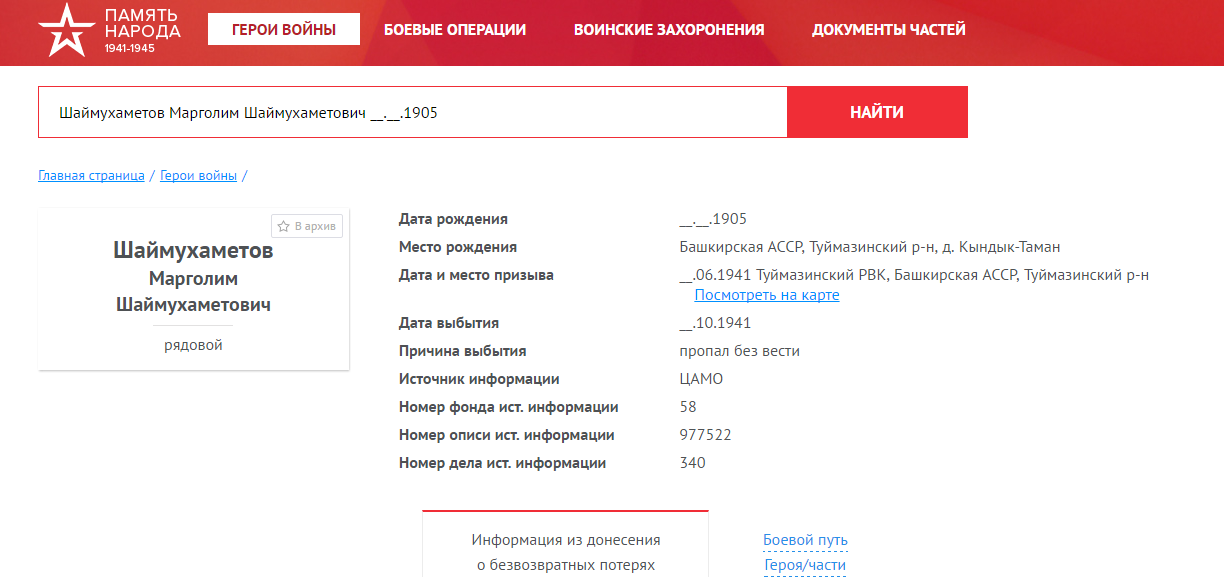
Task: Open the Боевой путь link
Action: click(x=805, y=540)
